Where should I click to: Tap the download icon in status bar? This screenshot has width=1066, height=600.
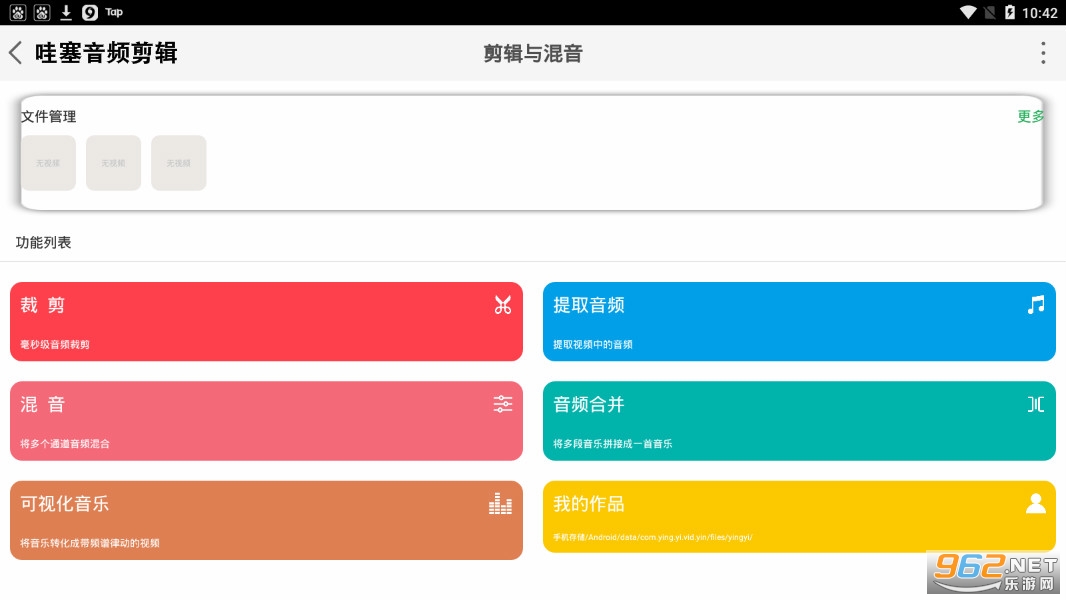[x=66, y=12]
